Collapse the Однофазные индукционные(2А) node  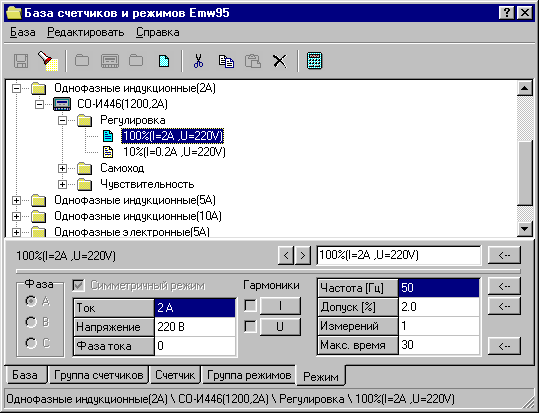click(16, 88)
